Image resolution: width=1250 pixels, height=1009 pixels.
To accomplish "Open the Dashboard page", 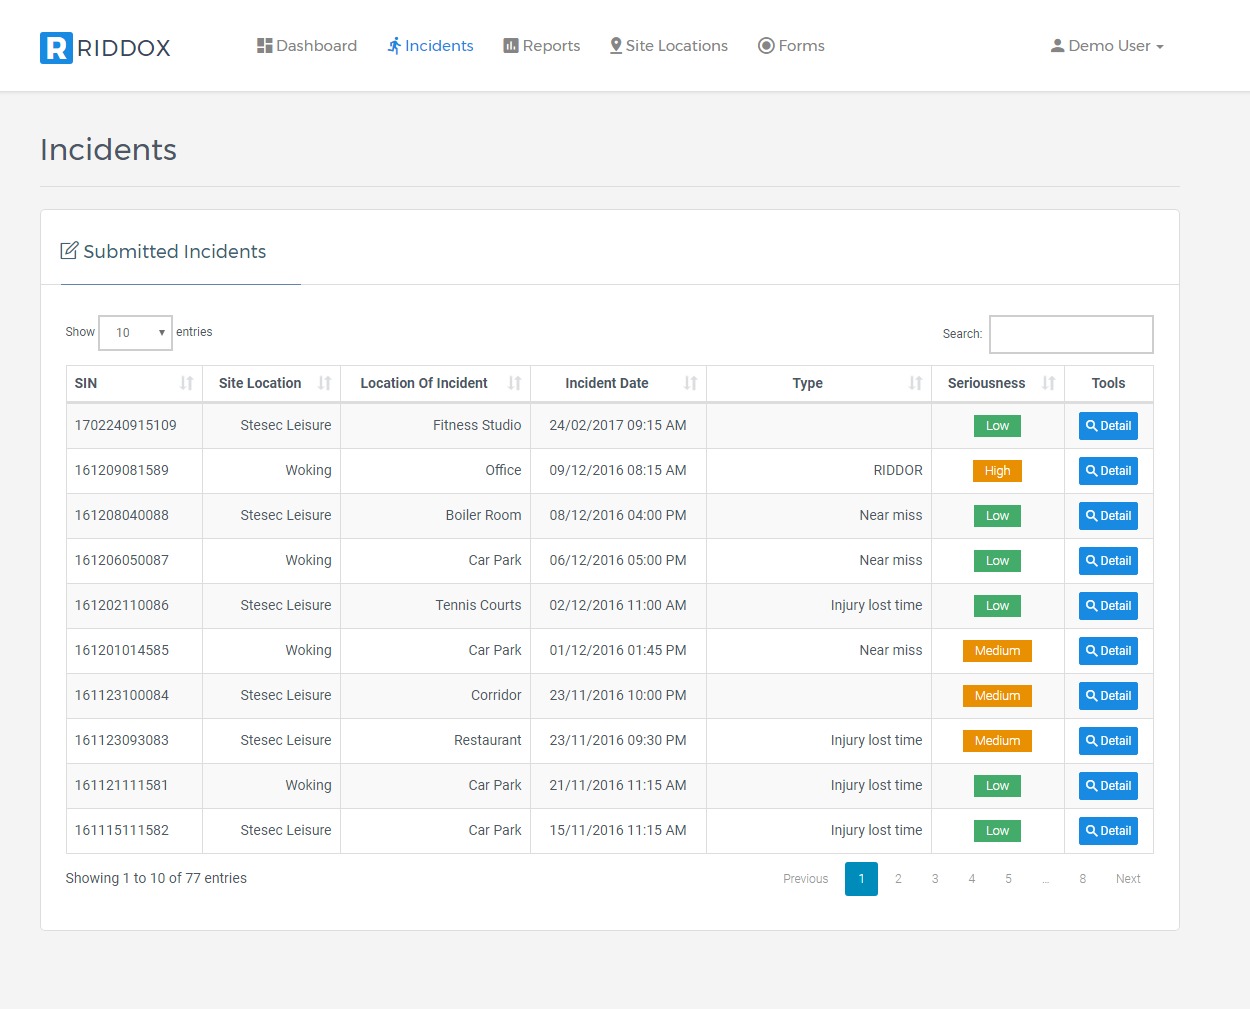I will pyautogui.click(x=306, y=46).
